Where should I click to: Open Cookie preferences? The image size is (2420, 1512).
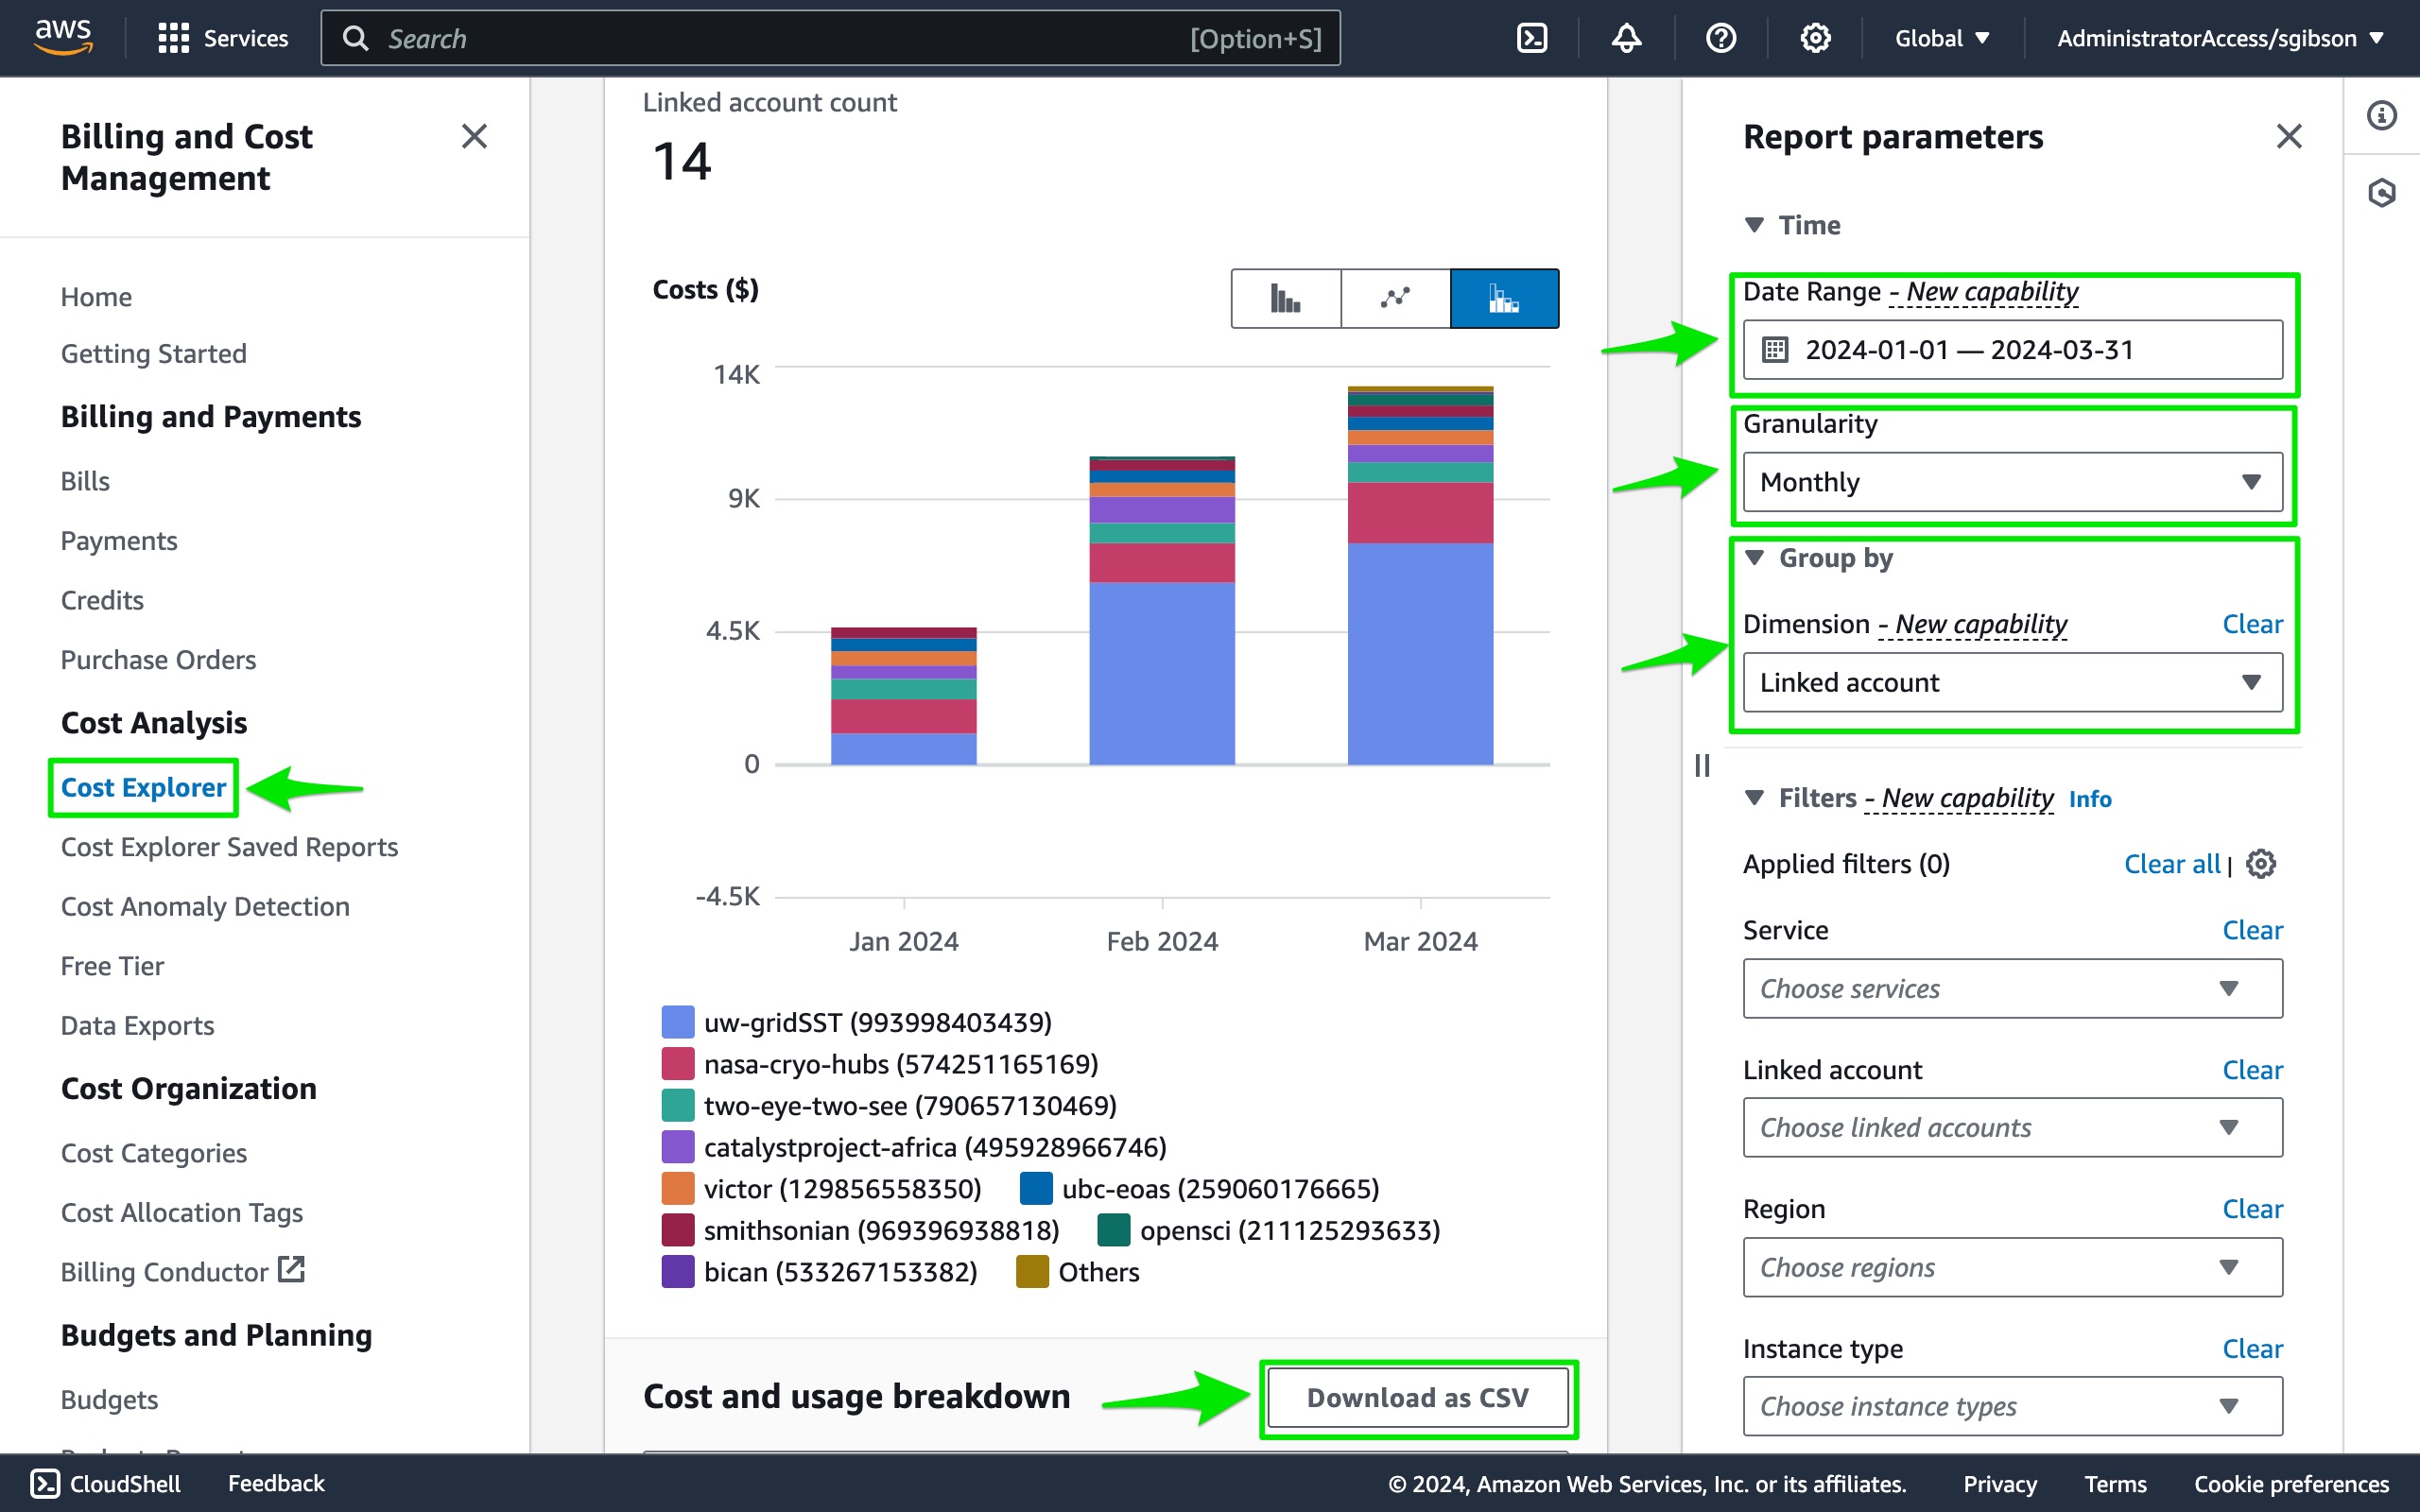point(2291,1484)
